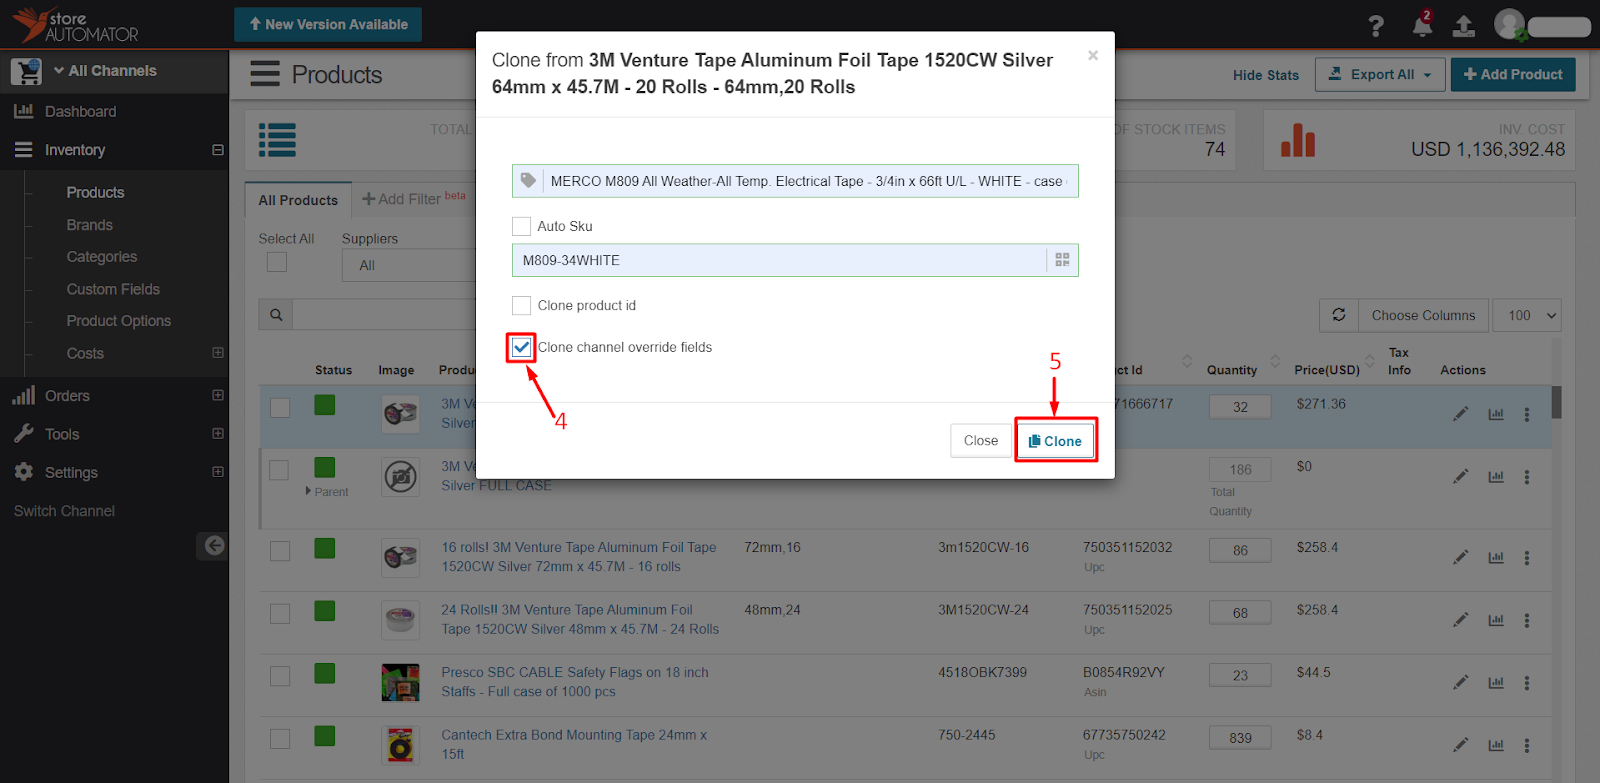The height and width of the screenshot is (783, 1600).
Task: Open stats chart for 24 Rolls product
Action: [x=1496, y=620]
